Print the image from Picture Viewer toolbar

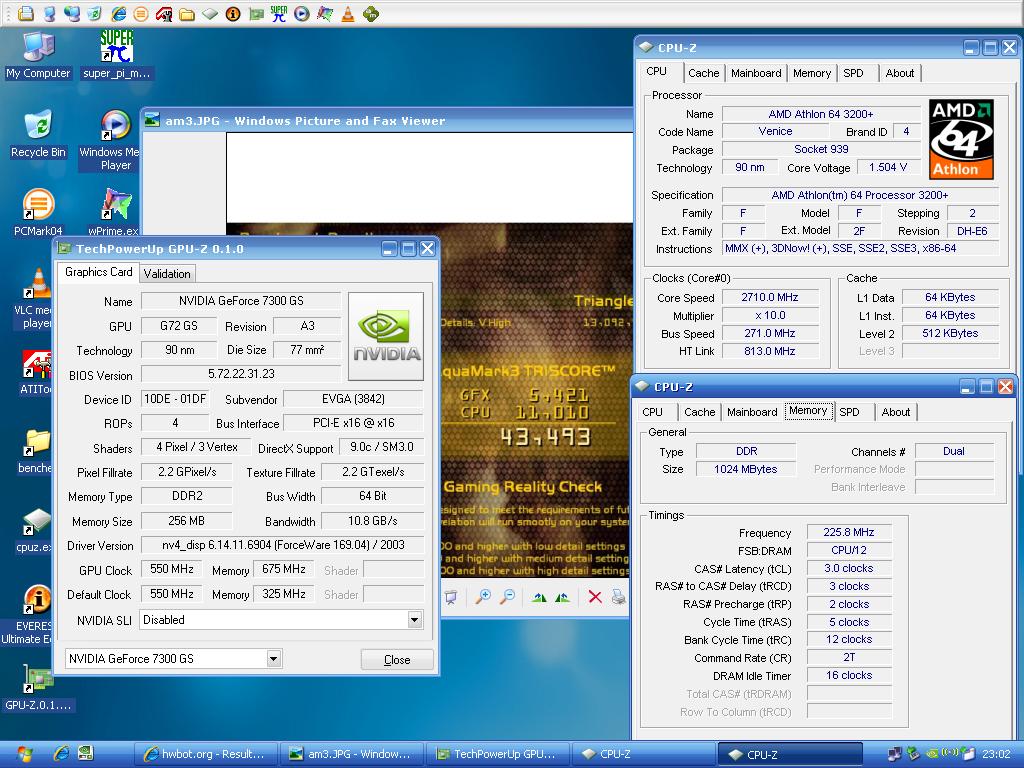click(x=618, y=596)
